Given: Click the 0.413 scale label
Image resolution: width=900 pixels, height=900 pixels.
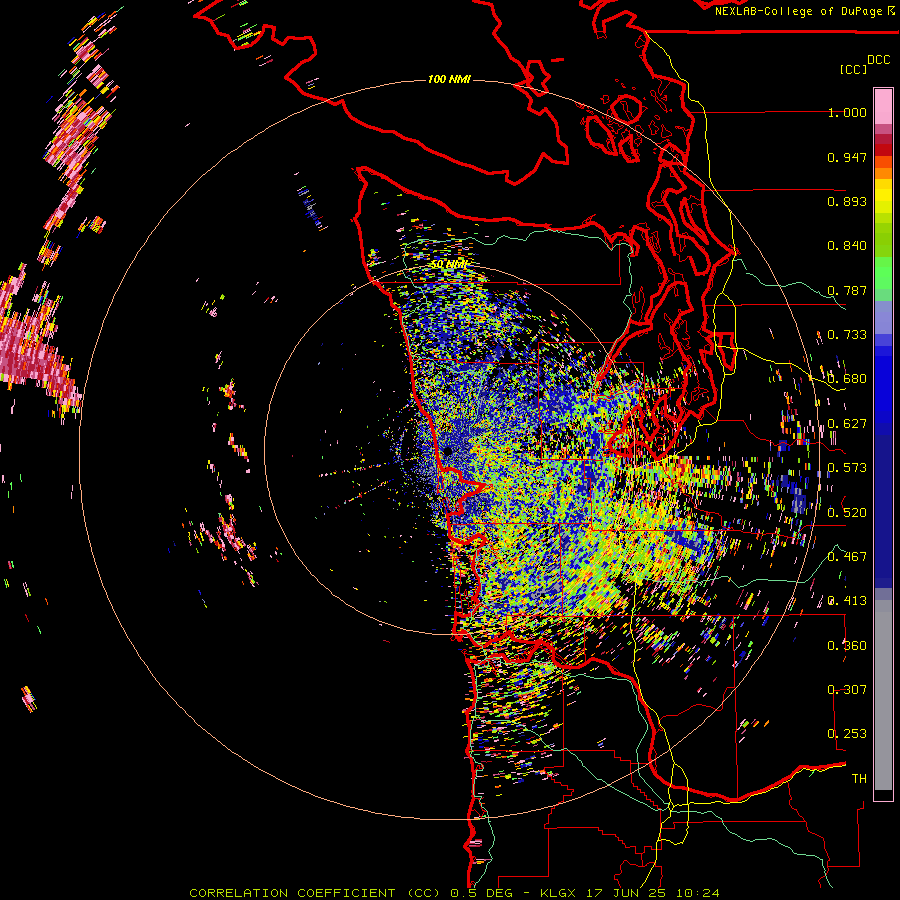Looking at the screenshot, I should click(847, 601).
